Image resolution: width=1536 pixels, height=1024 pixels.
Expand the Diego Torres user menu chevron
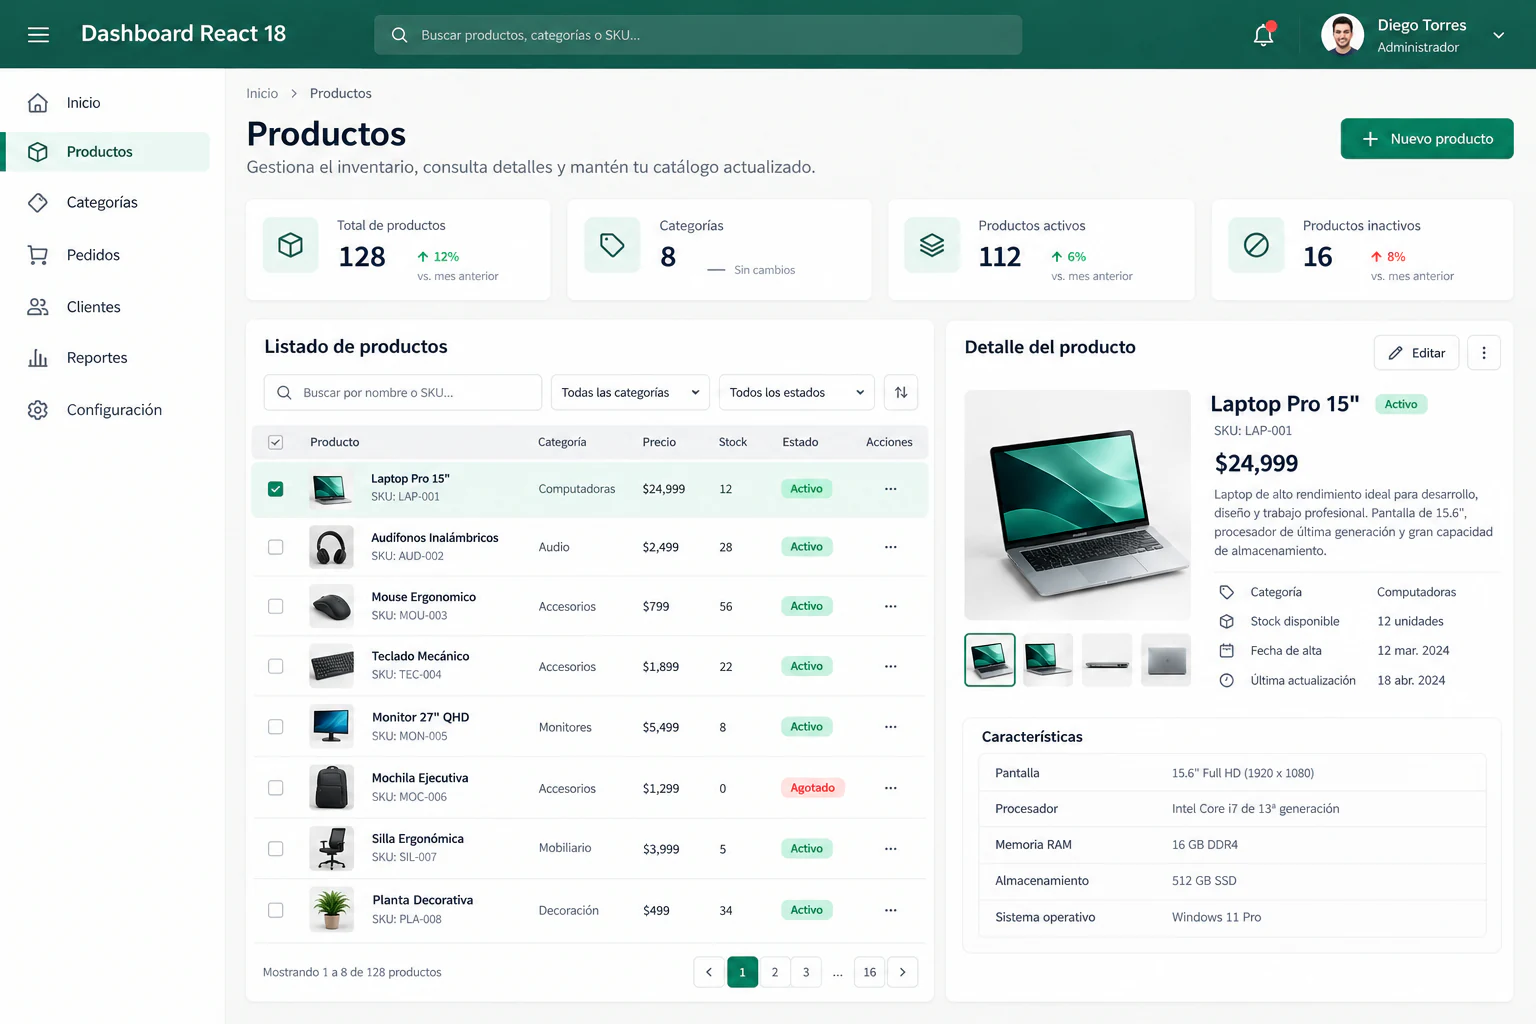point(1499,35)
